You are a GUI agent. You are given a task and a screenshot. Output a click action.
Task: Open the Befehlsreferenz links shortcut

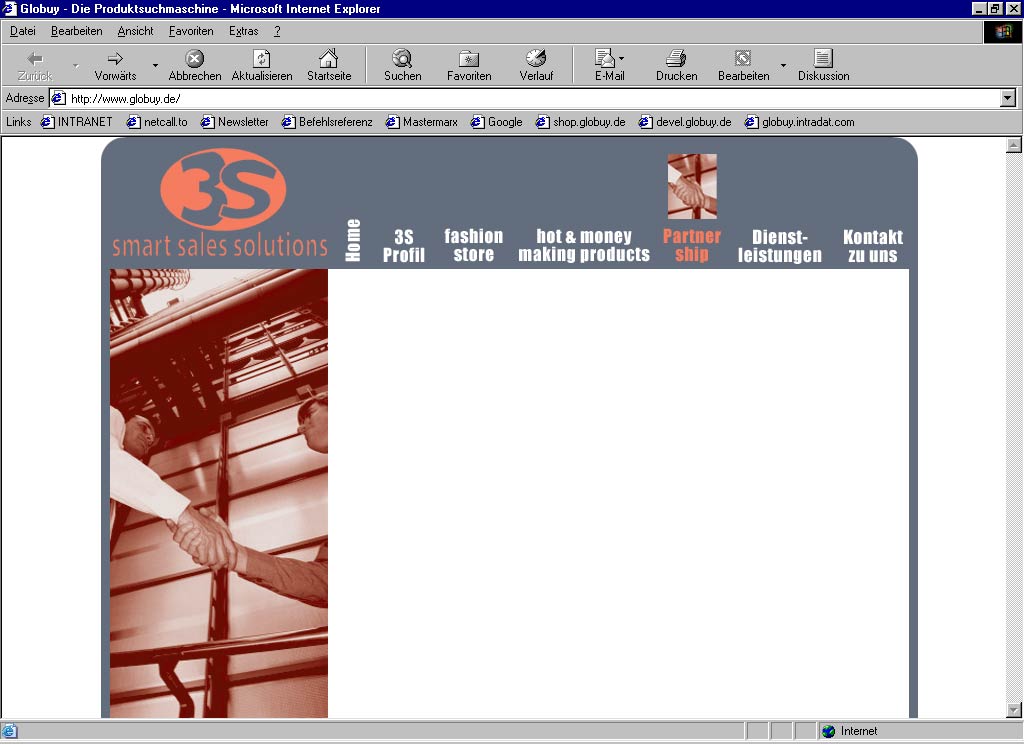[x=327, y=122]
